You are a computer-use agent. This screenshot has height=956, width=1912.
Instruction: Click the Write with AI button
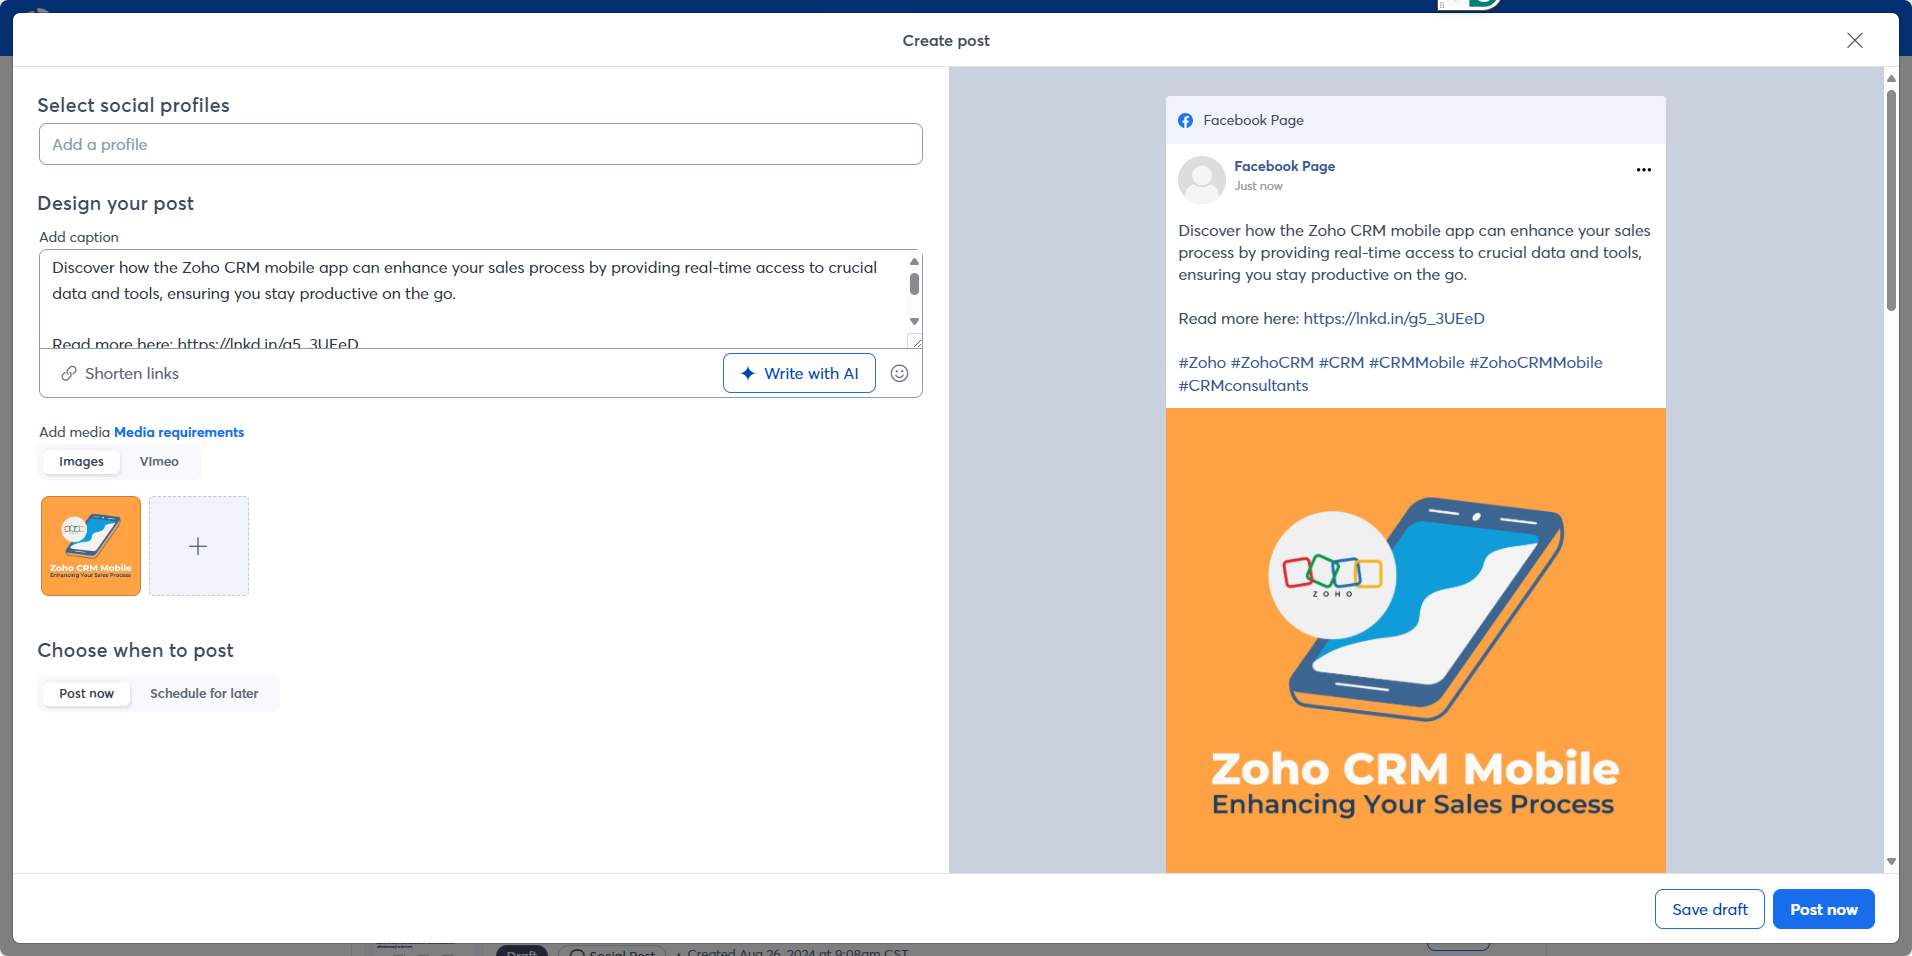click(799, 373)
